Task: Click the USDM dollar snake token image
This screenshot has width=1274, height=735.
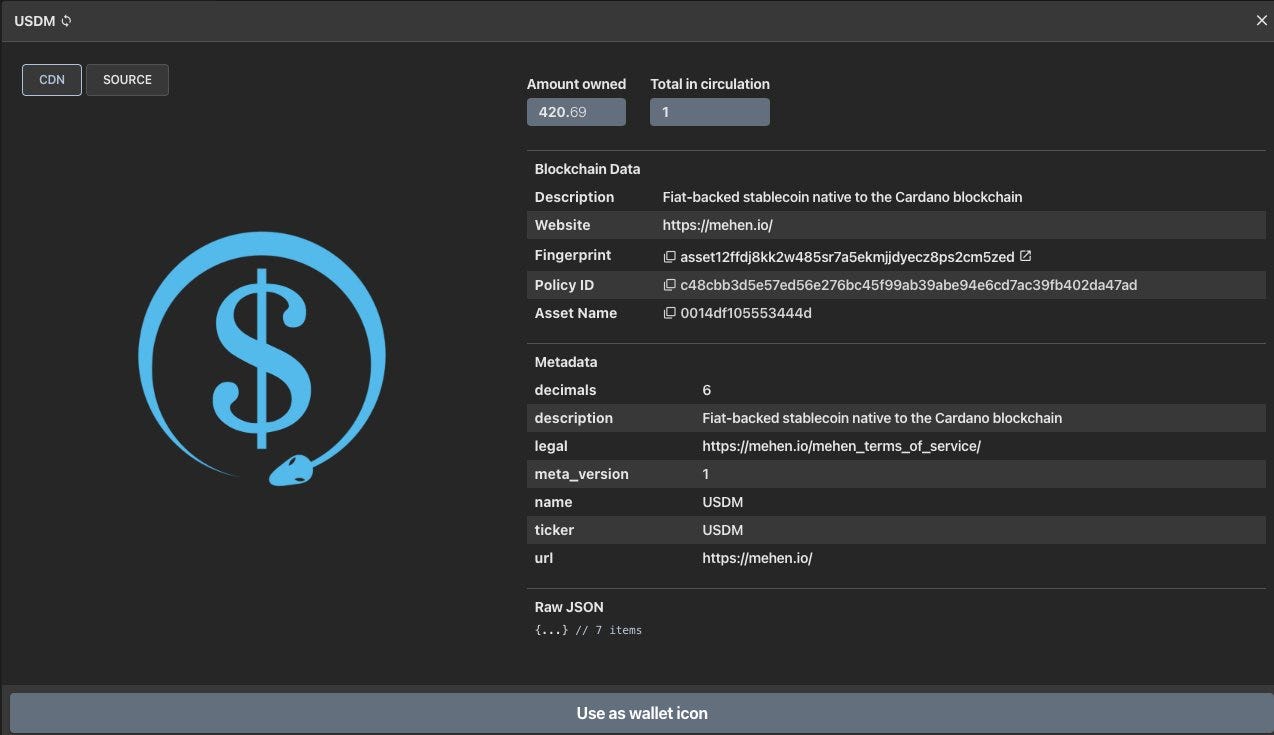Action: [262, 359]
